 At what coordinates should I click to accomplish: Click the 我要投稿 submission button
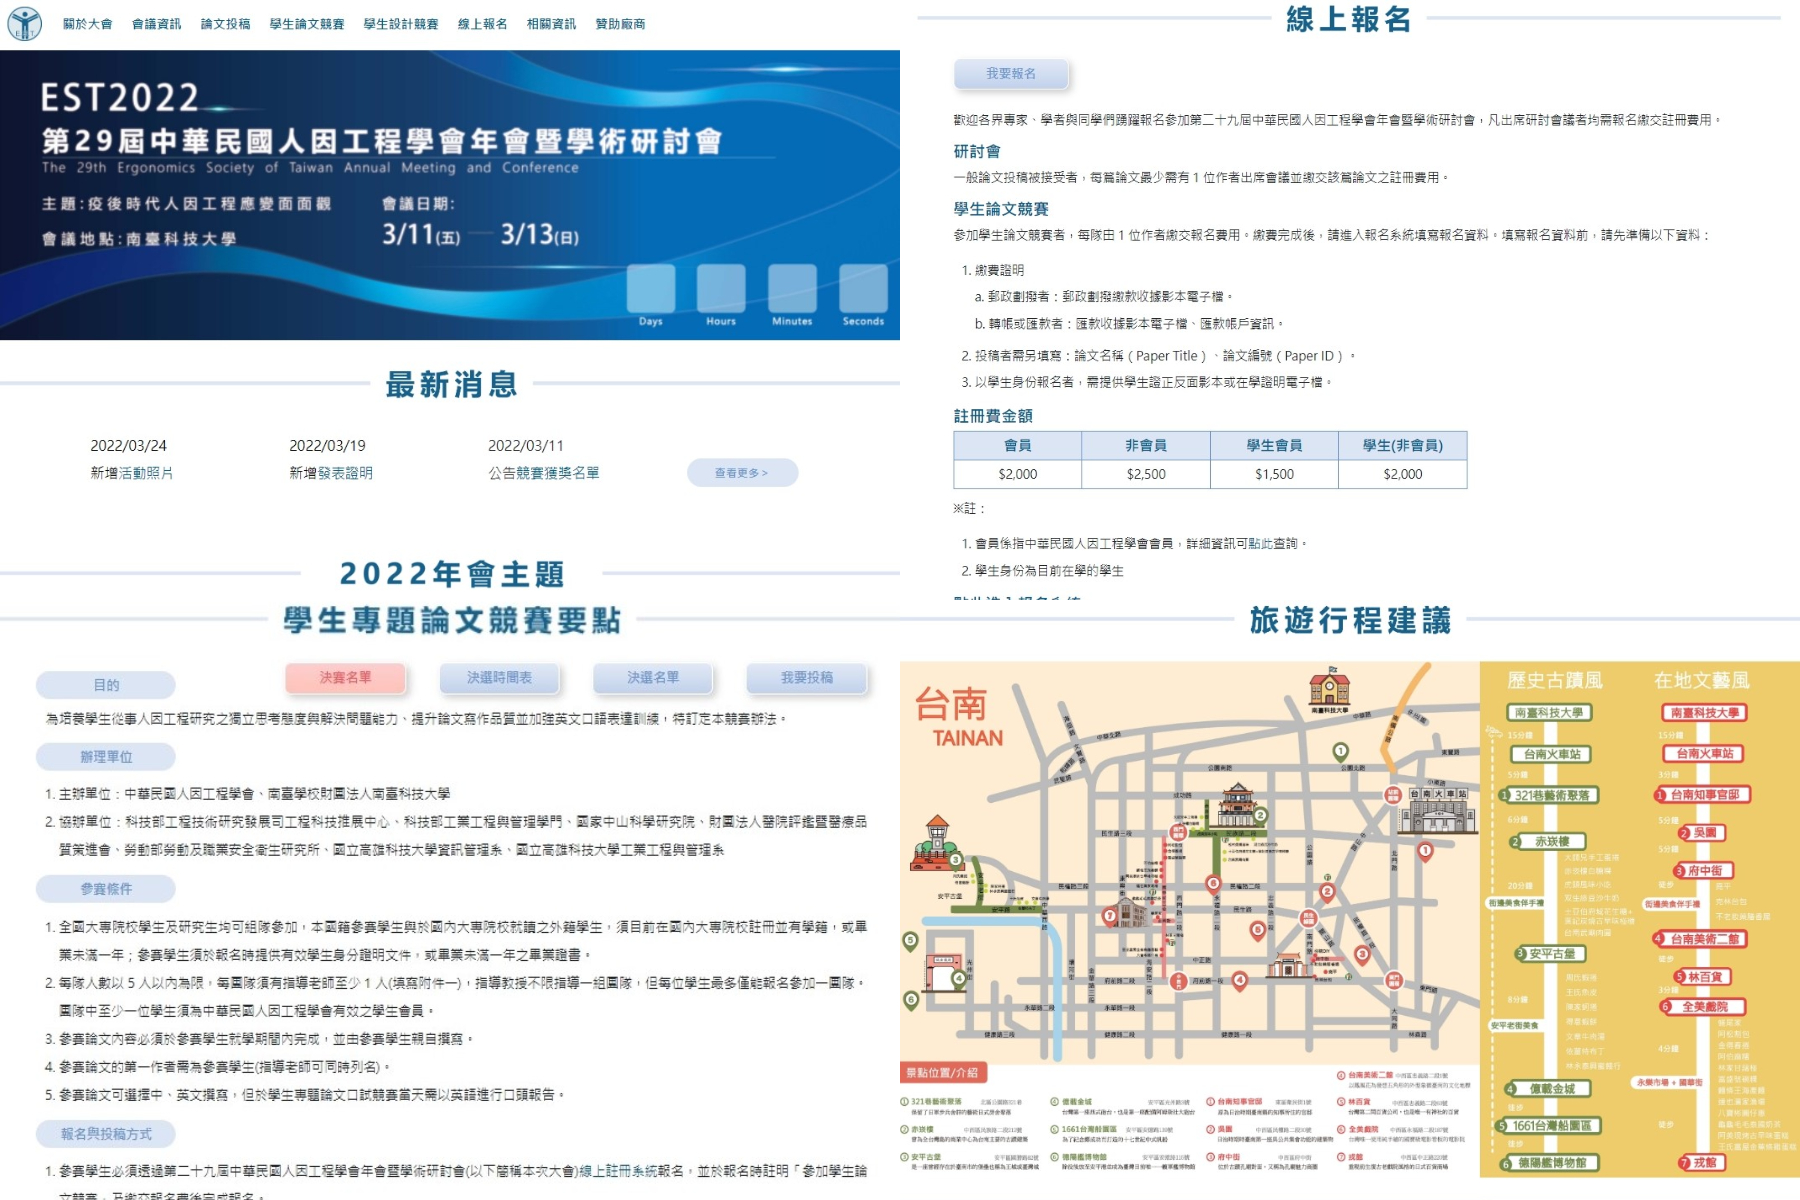[x=807, y=678]
